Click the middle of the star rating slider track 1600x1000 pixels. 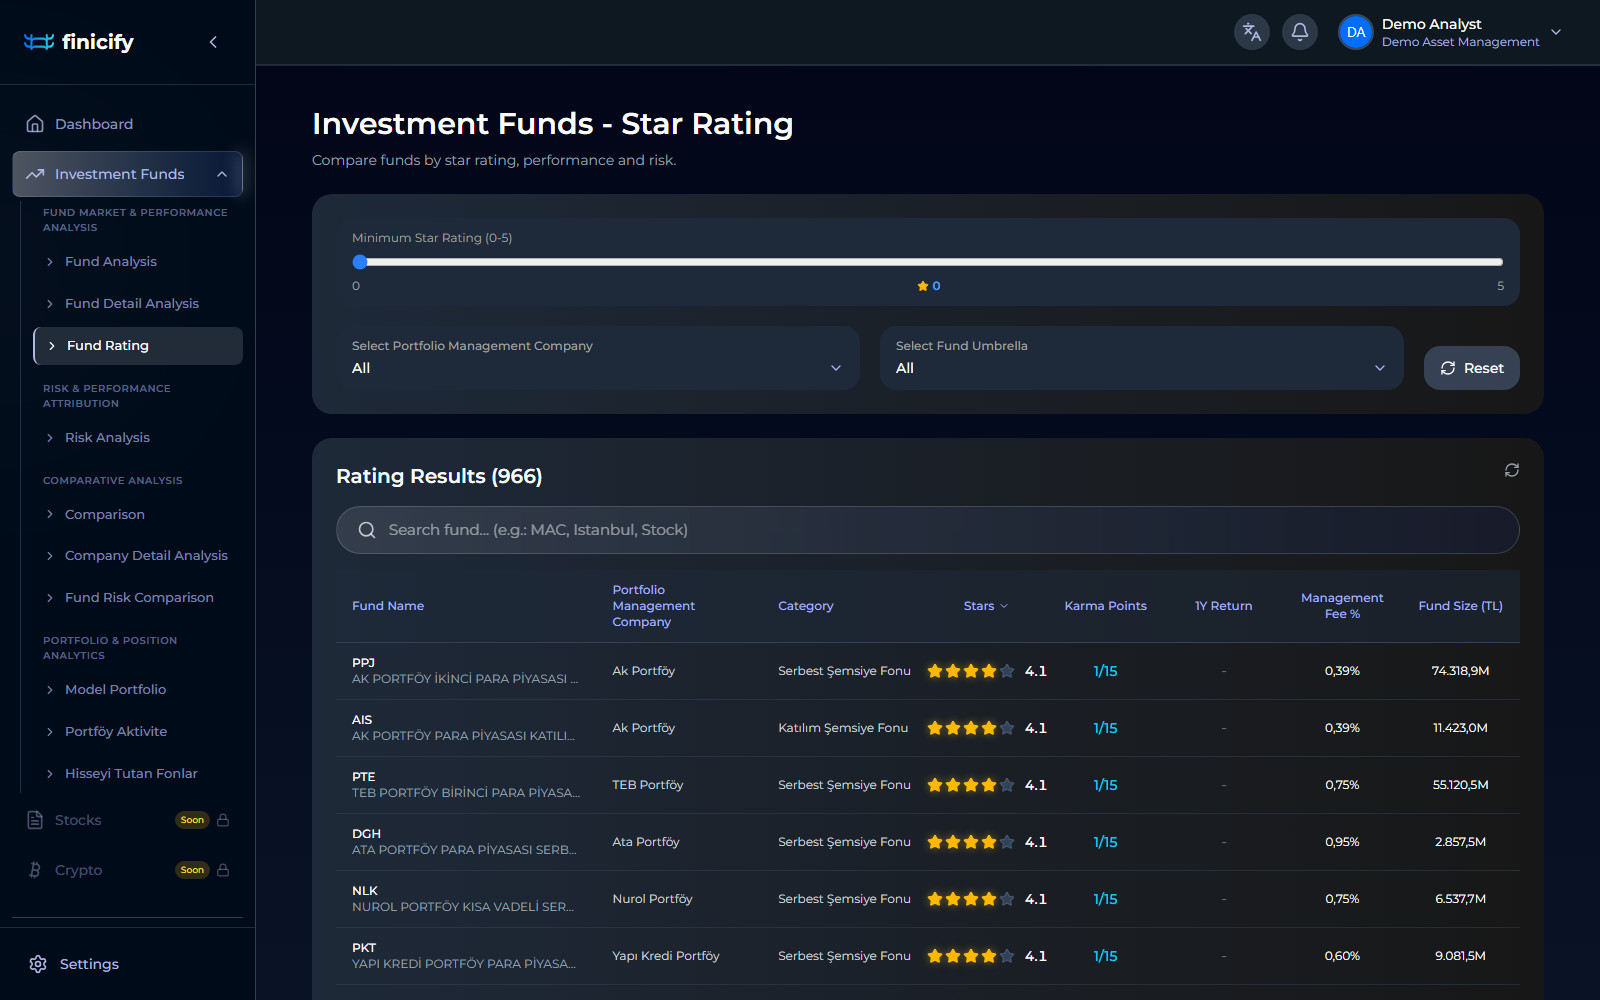click(x=928, y=262)
